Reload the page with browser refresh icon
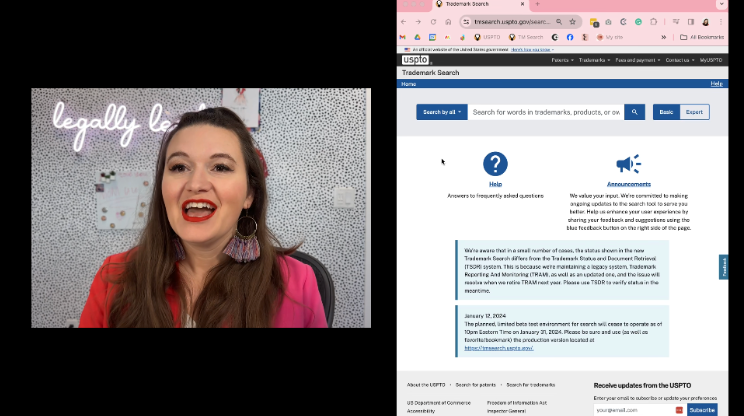The width and height of the screenshot is (744, 416). (x=433, y=22)
